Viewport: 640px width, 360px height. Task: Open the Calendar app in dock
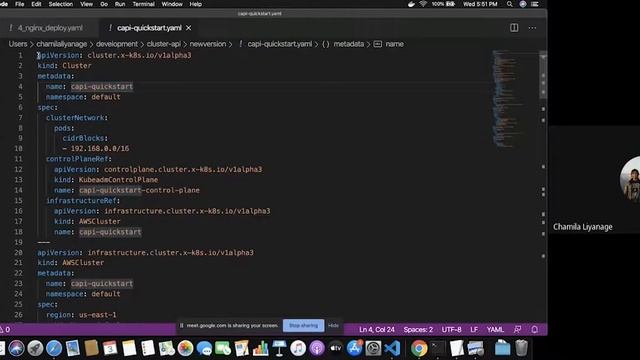click(x=110, y=348)
